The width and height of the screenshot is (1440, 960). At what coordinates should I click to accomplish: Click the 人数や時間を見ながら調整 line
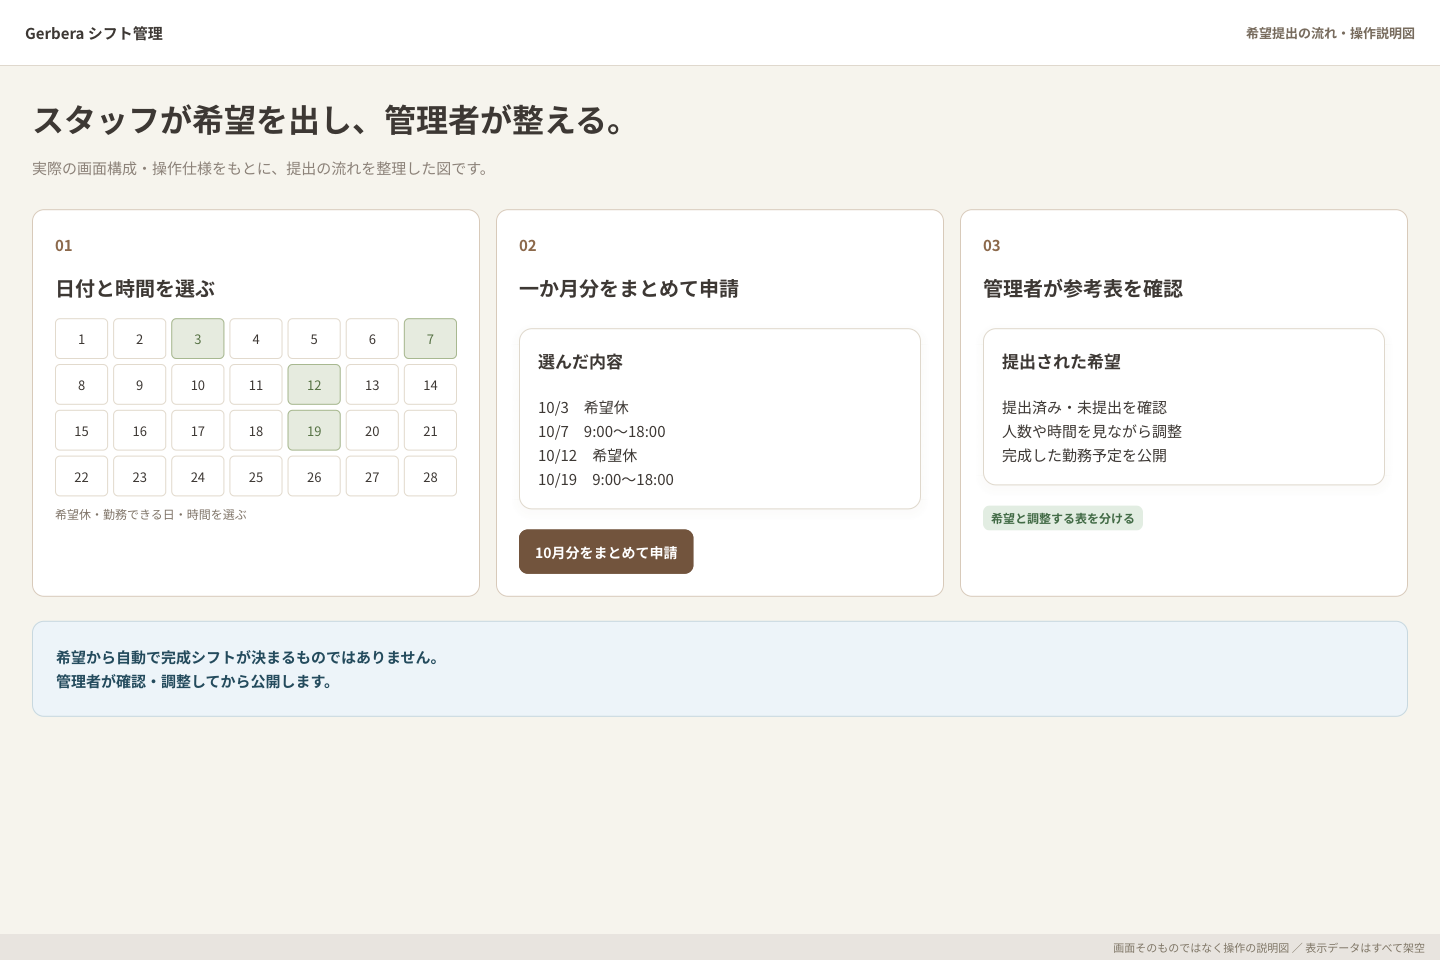tap(1092, 432)
